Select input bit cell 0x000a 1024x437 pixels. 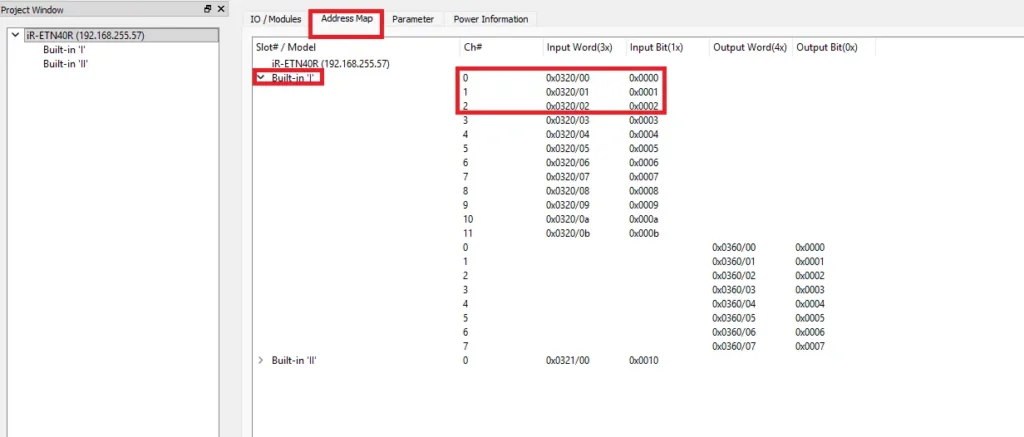click(643, 219)
